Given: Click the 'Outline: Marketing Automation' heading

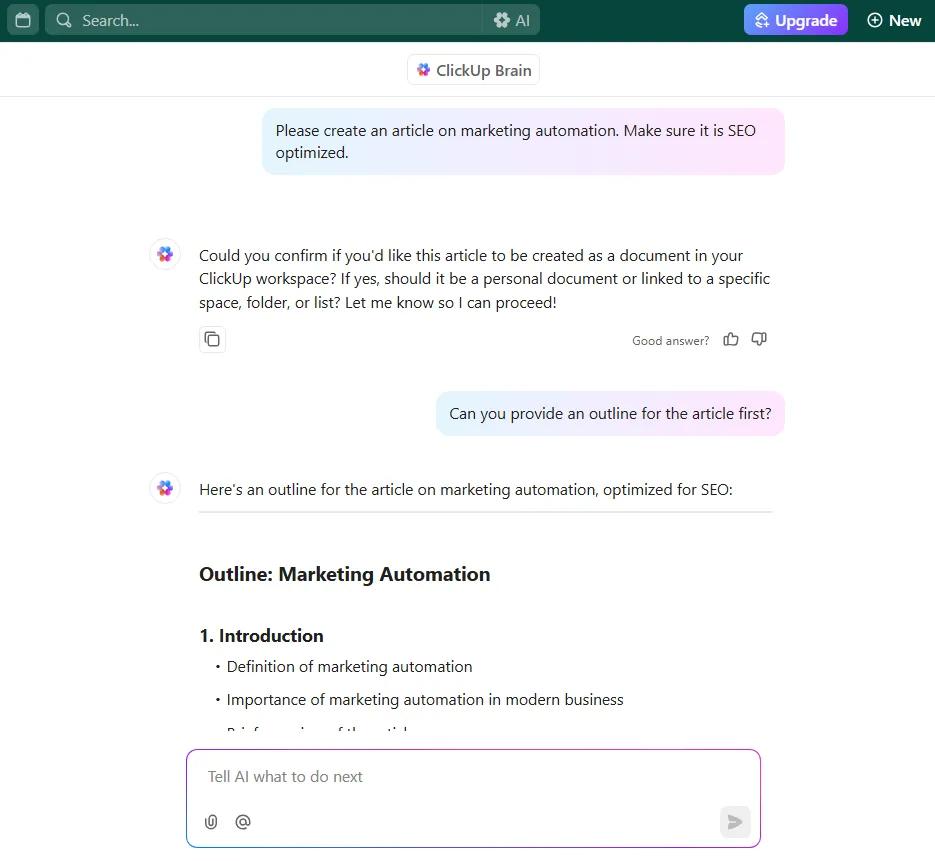Looking at the screenshot, I should 345,574.
